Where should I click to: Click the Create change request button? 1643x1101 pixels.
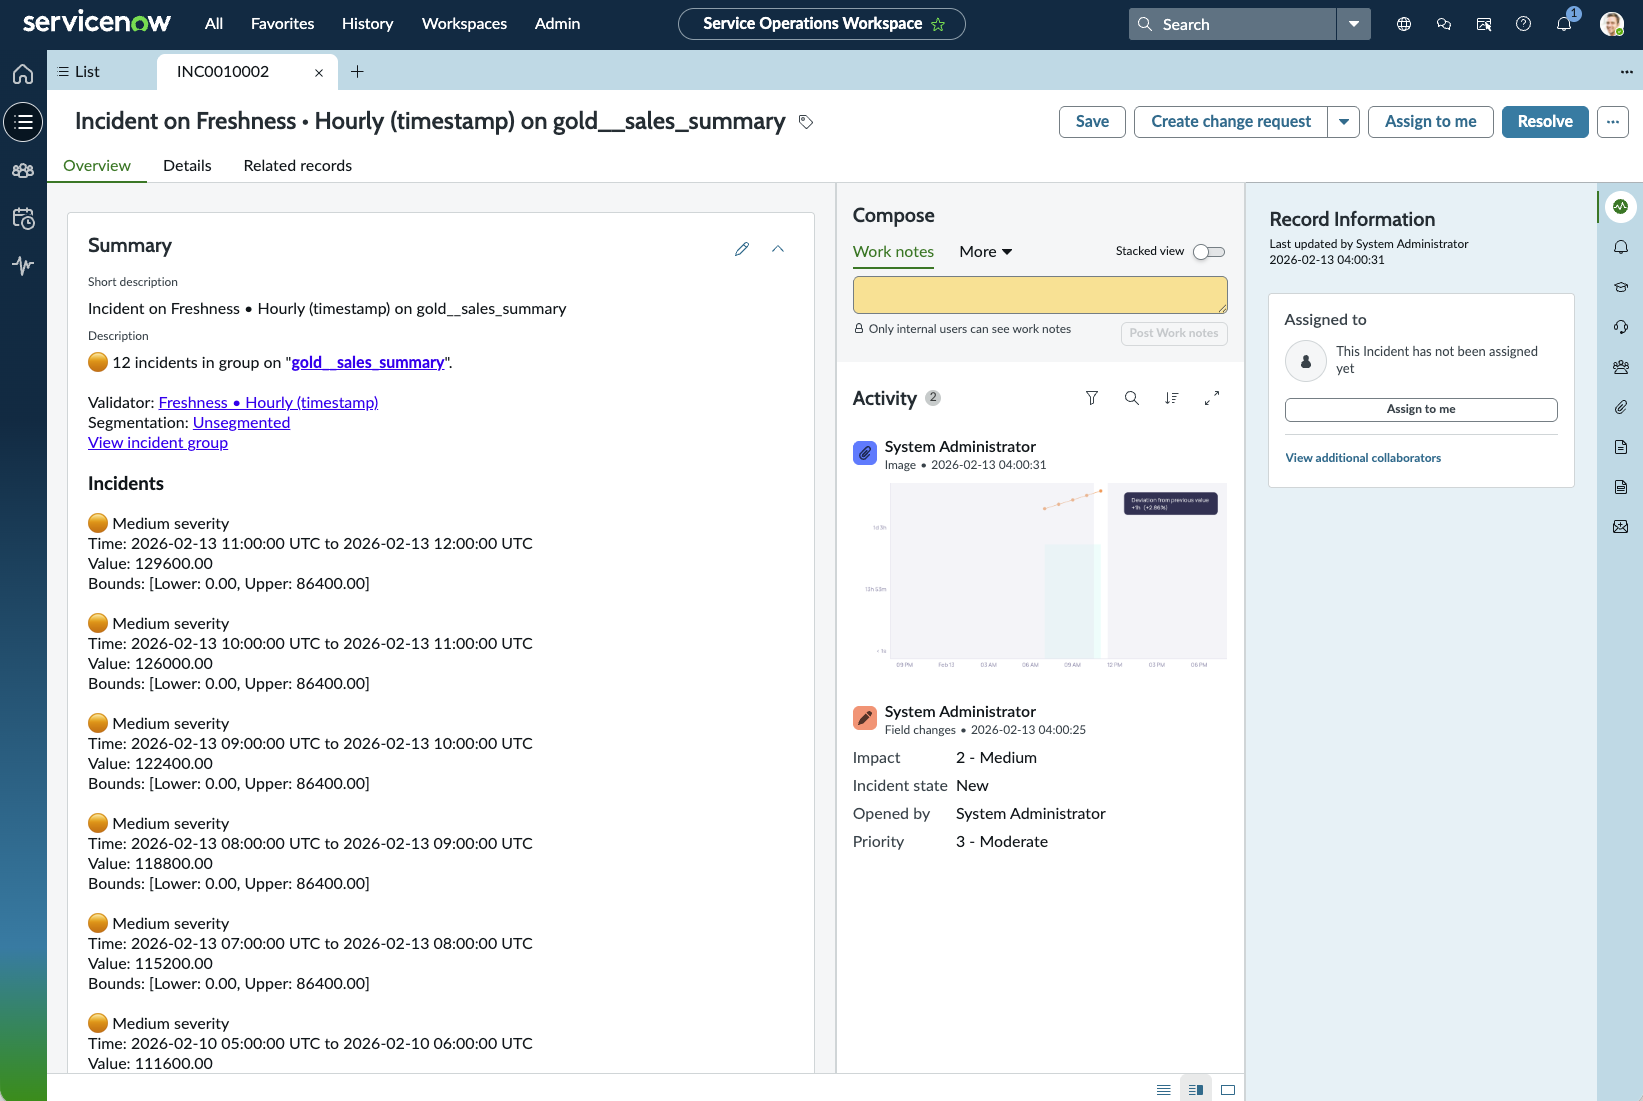click(x=1231, y=122)
